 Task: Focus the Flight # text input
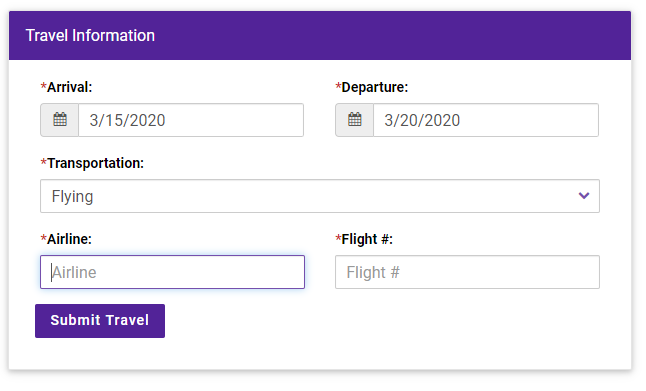point(467,272)
